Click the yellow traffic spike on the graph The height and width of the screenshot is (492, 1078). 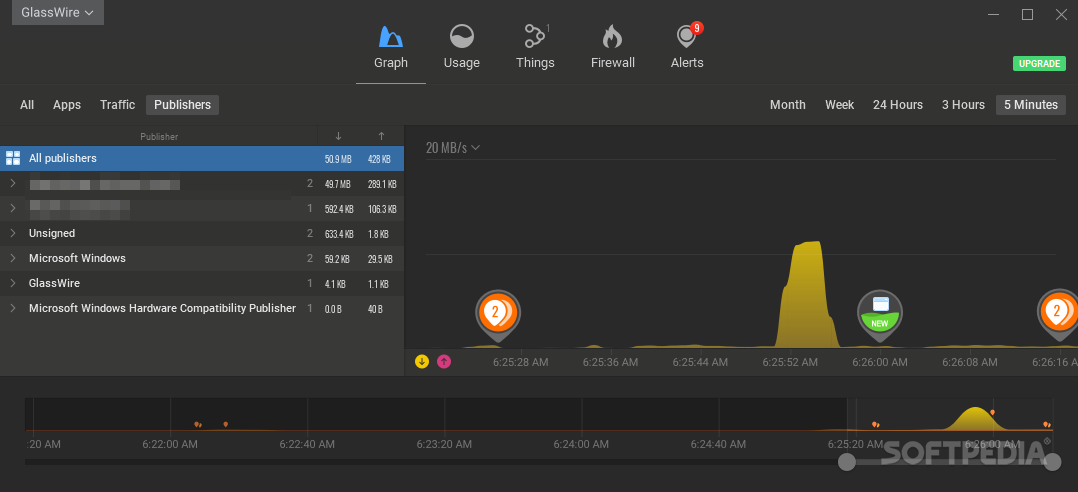[807, 295]
